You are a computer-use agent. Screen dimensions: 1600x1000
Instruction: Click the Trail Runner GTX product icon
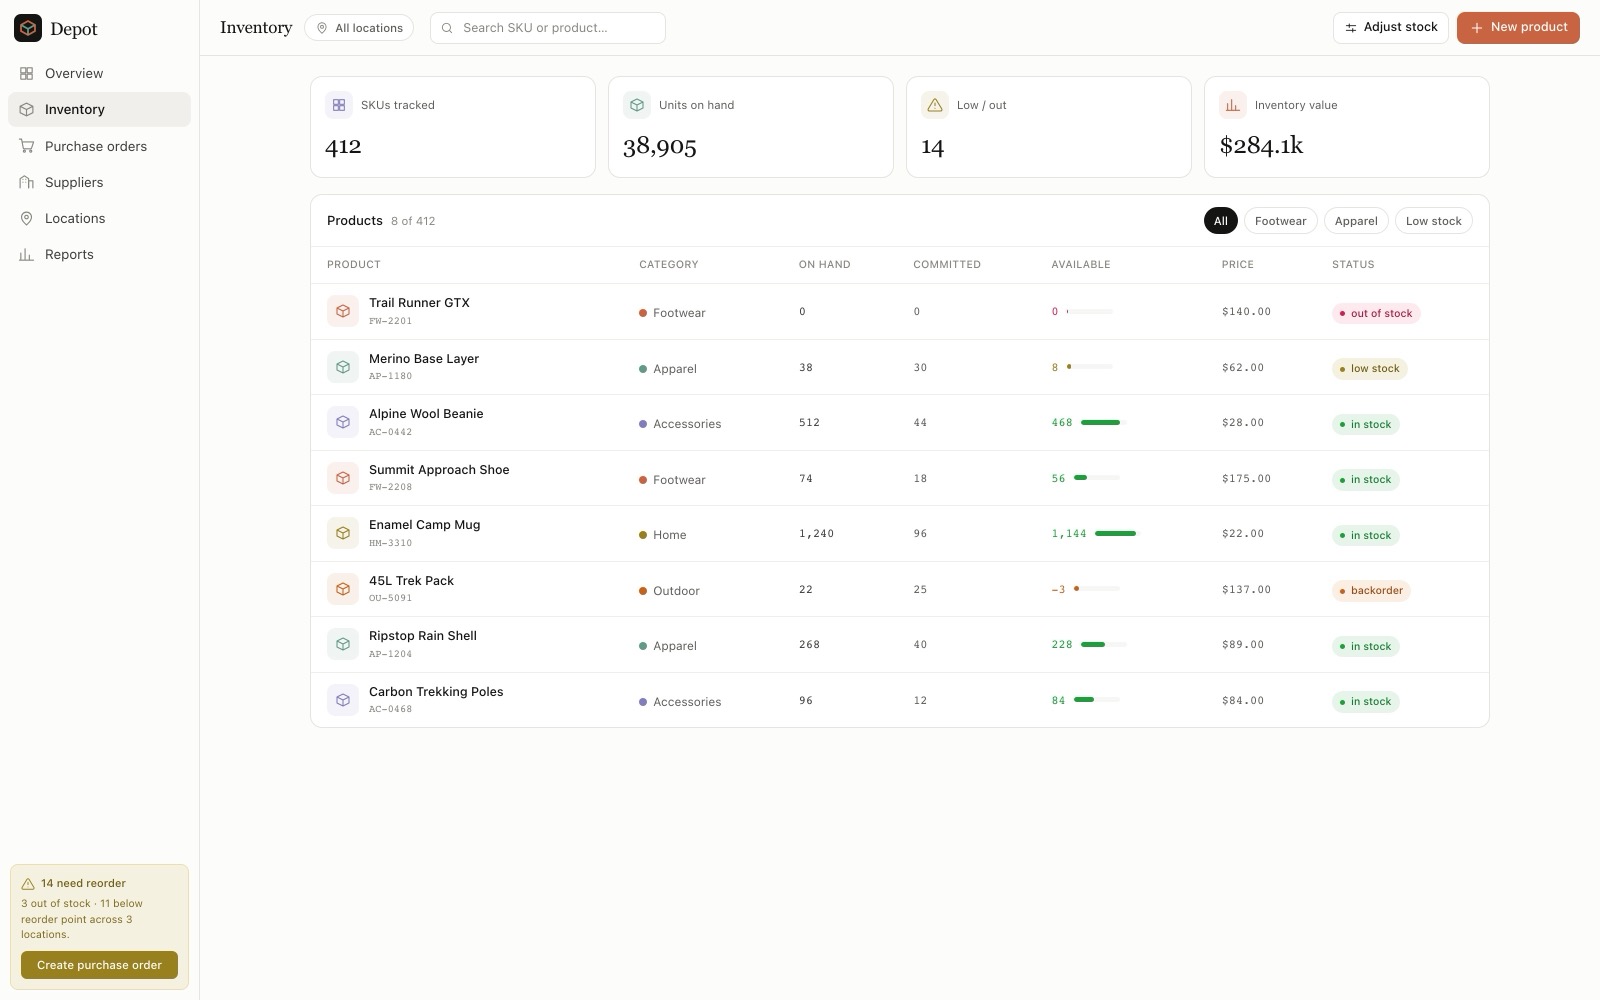click(x=343, y=311)
